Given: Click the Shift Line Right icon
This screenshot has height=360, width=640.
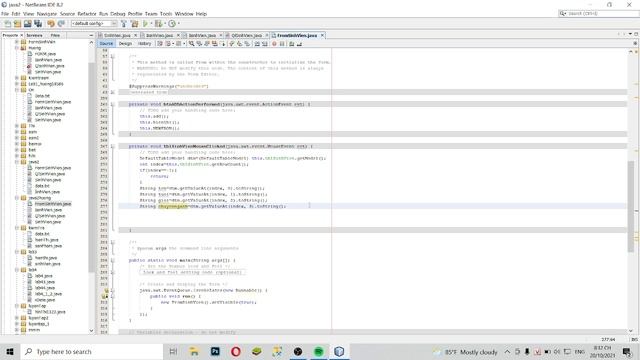Looking at the screenshot, I should 264,44.
